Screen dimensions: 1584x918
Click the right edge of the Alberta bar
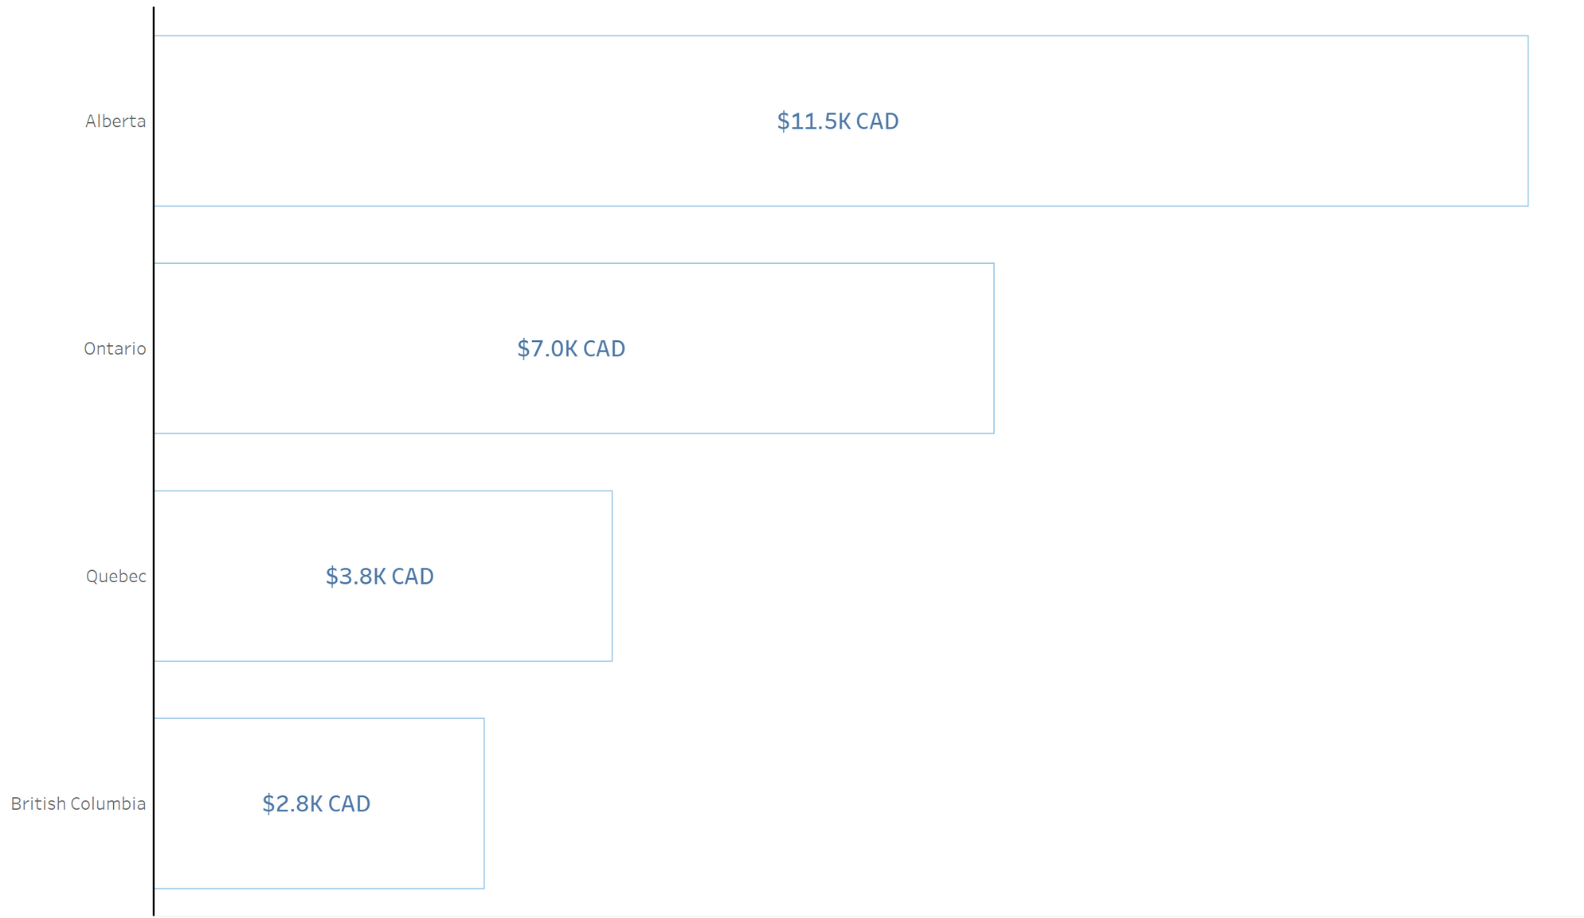click(1528, 121)
